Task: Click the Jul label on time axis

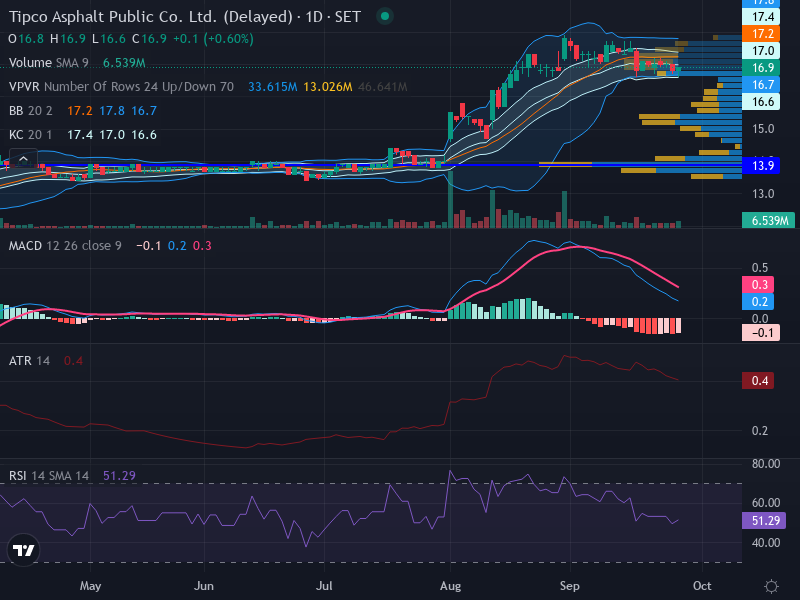Action: [324, 586]
